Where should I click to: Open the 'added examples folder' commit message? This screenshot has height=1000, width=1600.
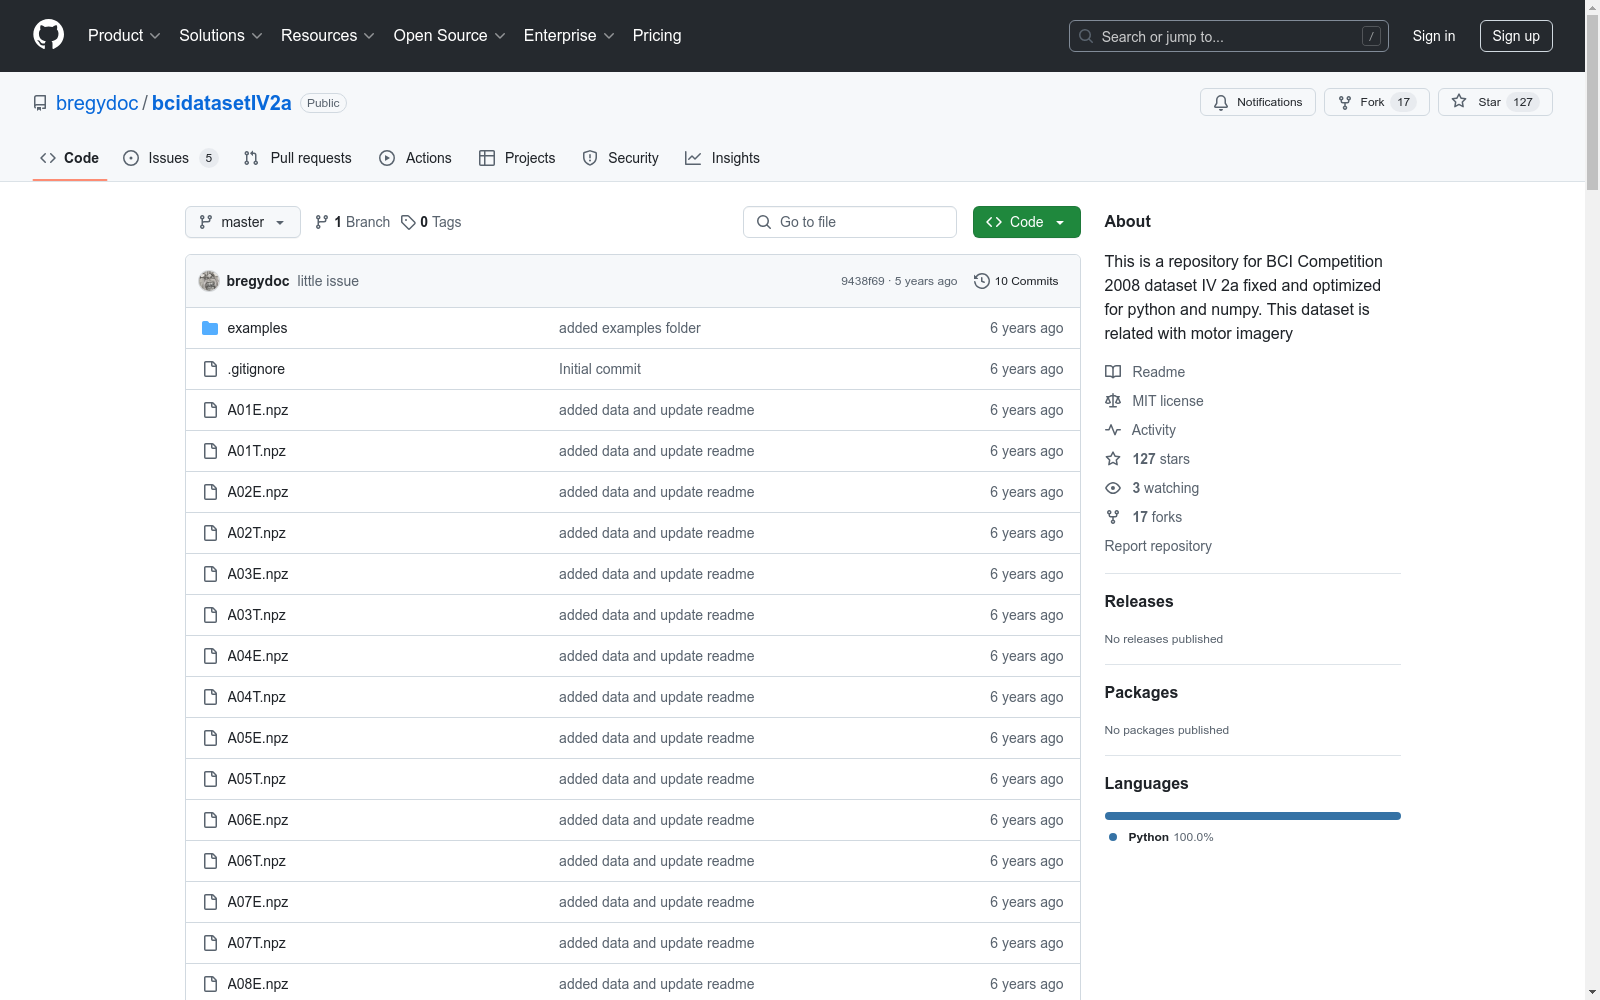[x=630, y=328]
